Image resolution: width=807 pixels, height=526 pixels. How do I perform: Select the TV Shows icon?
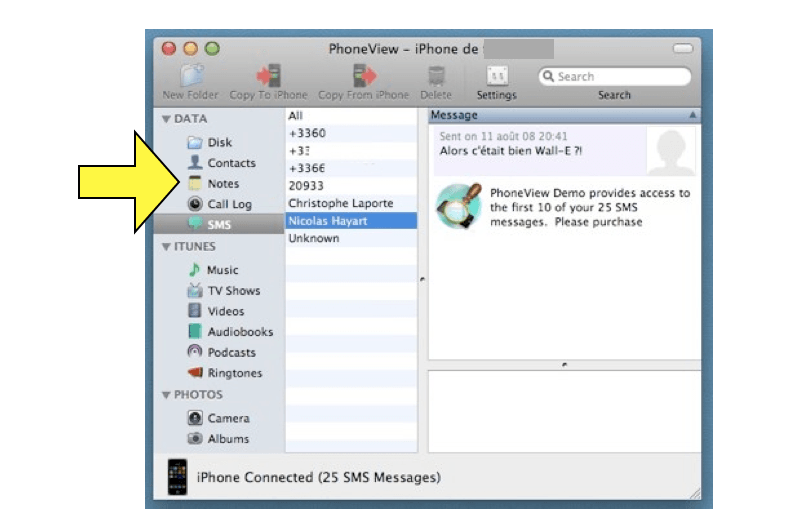click(195, 290)
